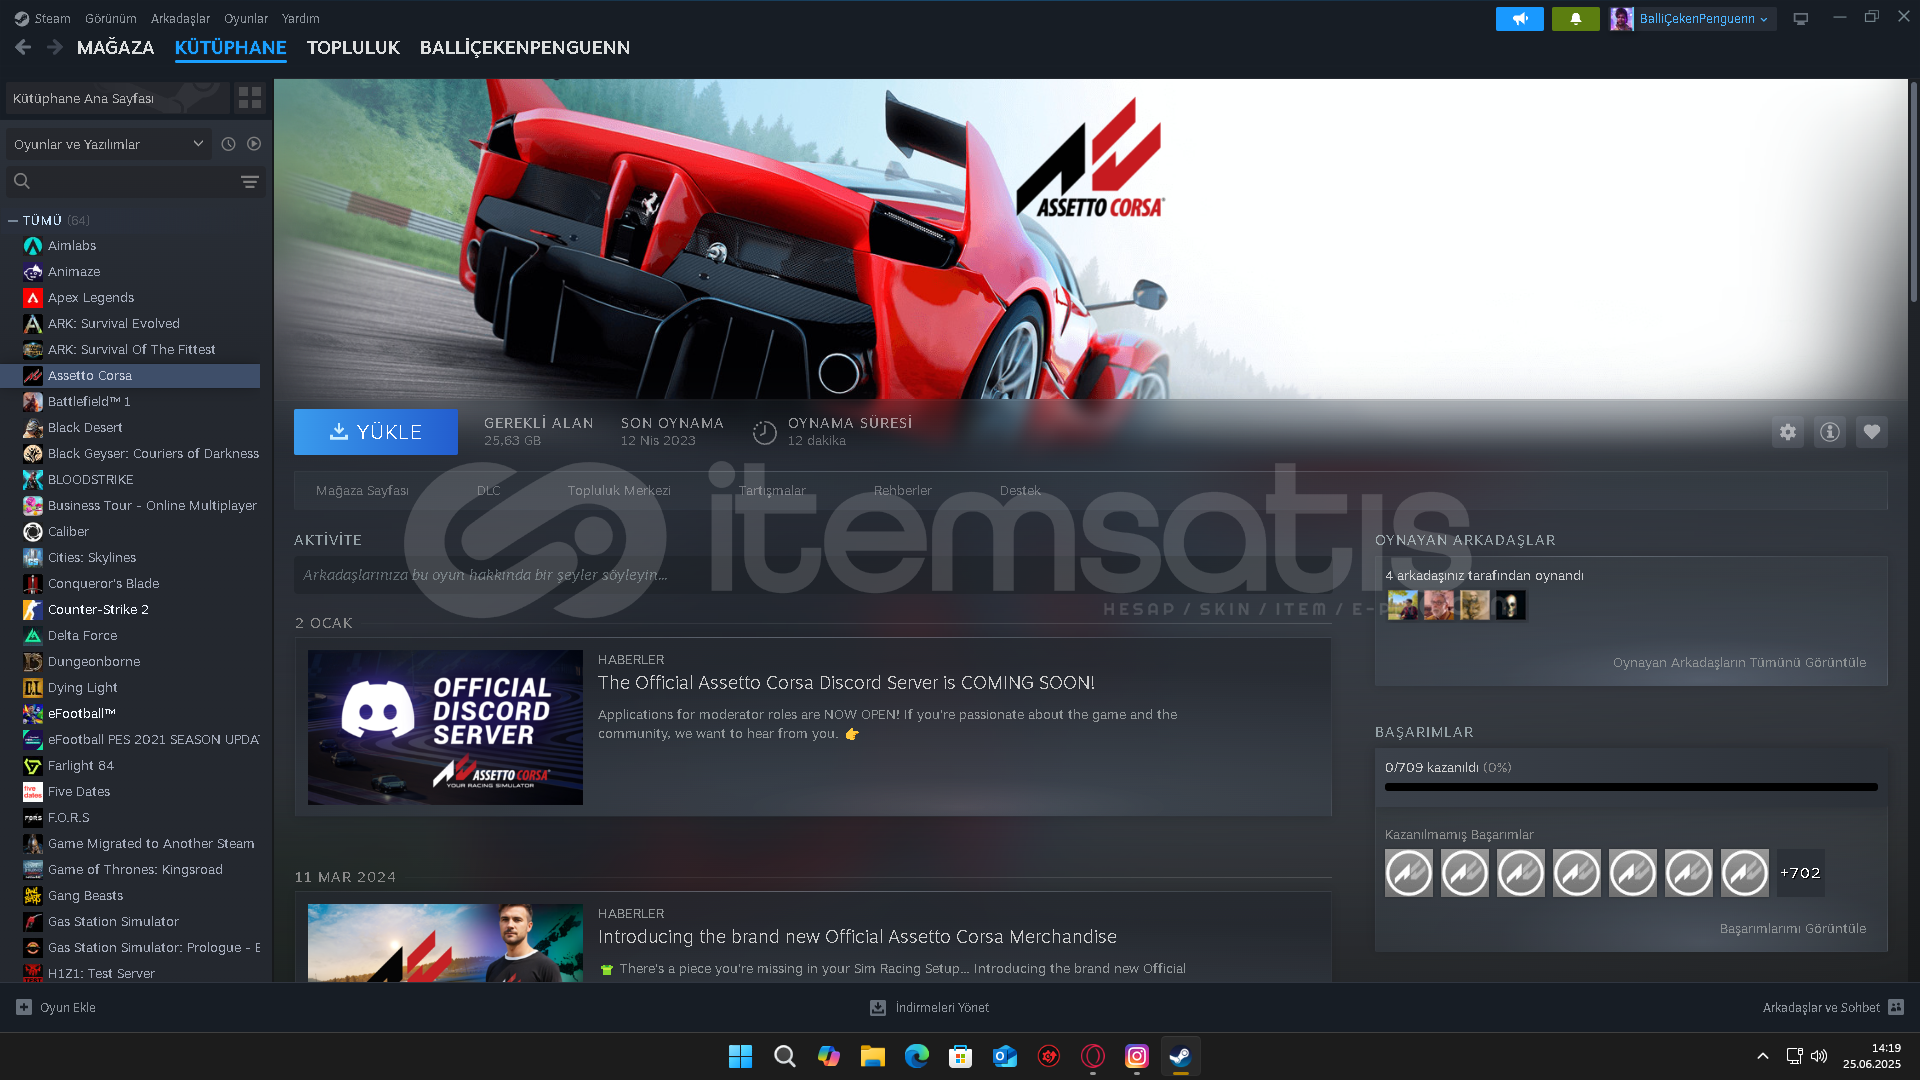Switch to the TOPLULUK tab
This screenshot has width=1920, height=1080.
[x=353, y=47]
